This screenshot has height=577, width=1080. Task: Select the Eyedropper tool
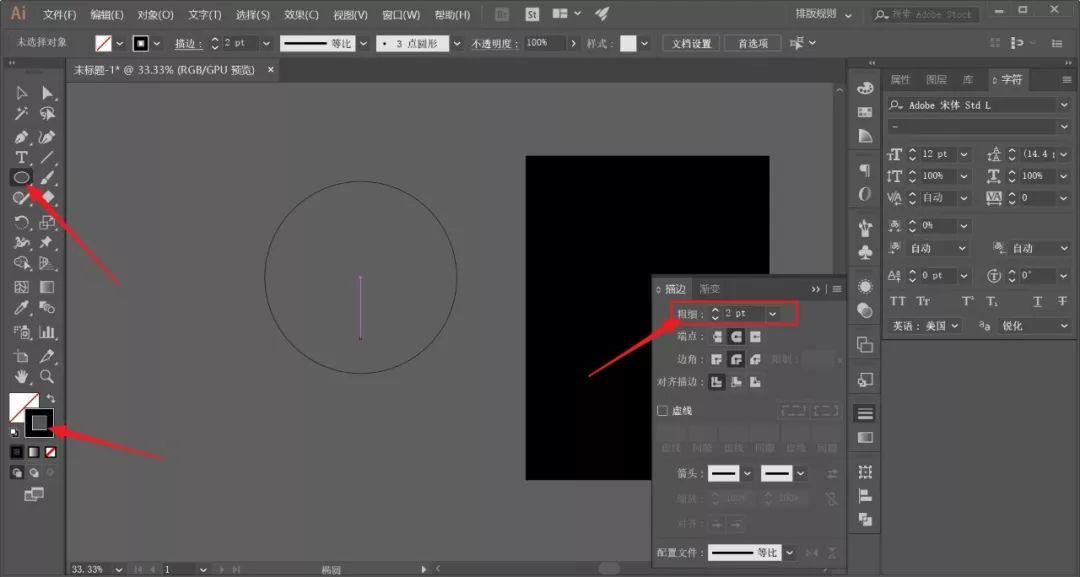21,308
